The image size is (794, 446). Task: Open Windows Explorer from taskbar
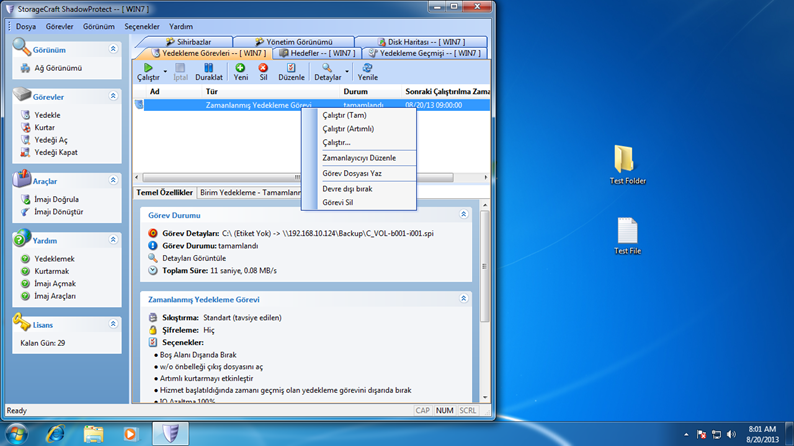pos(93,434)
